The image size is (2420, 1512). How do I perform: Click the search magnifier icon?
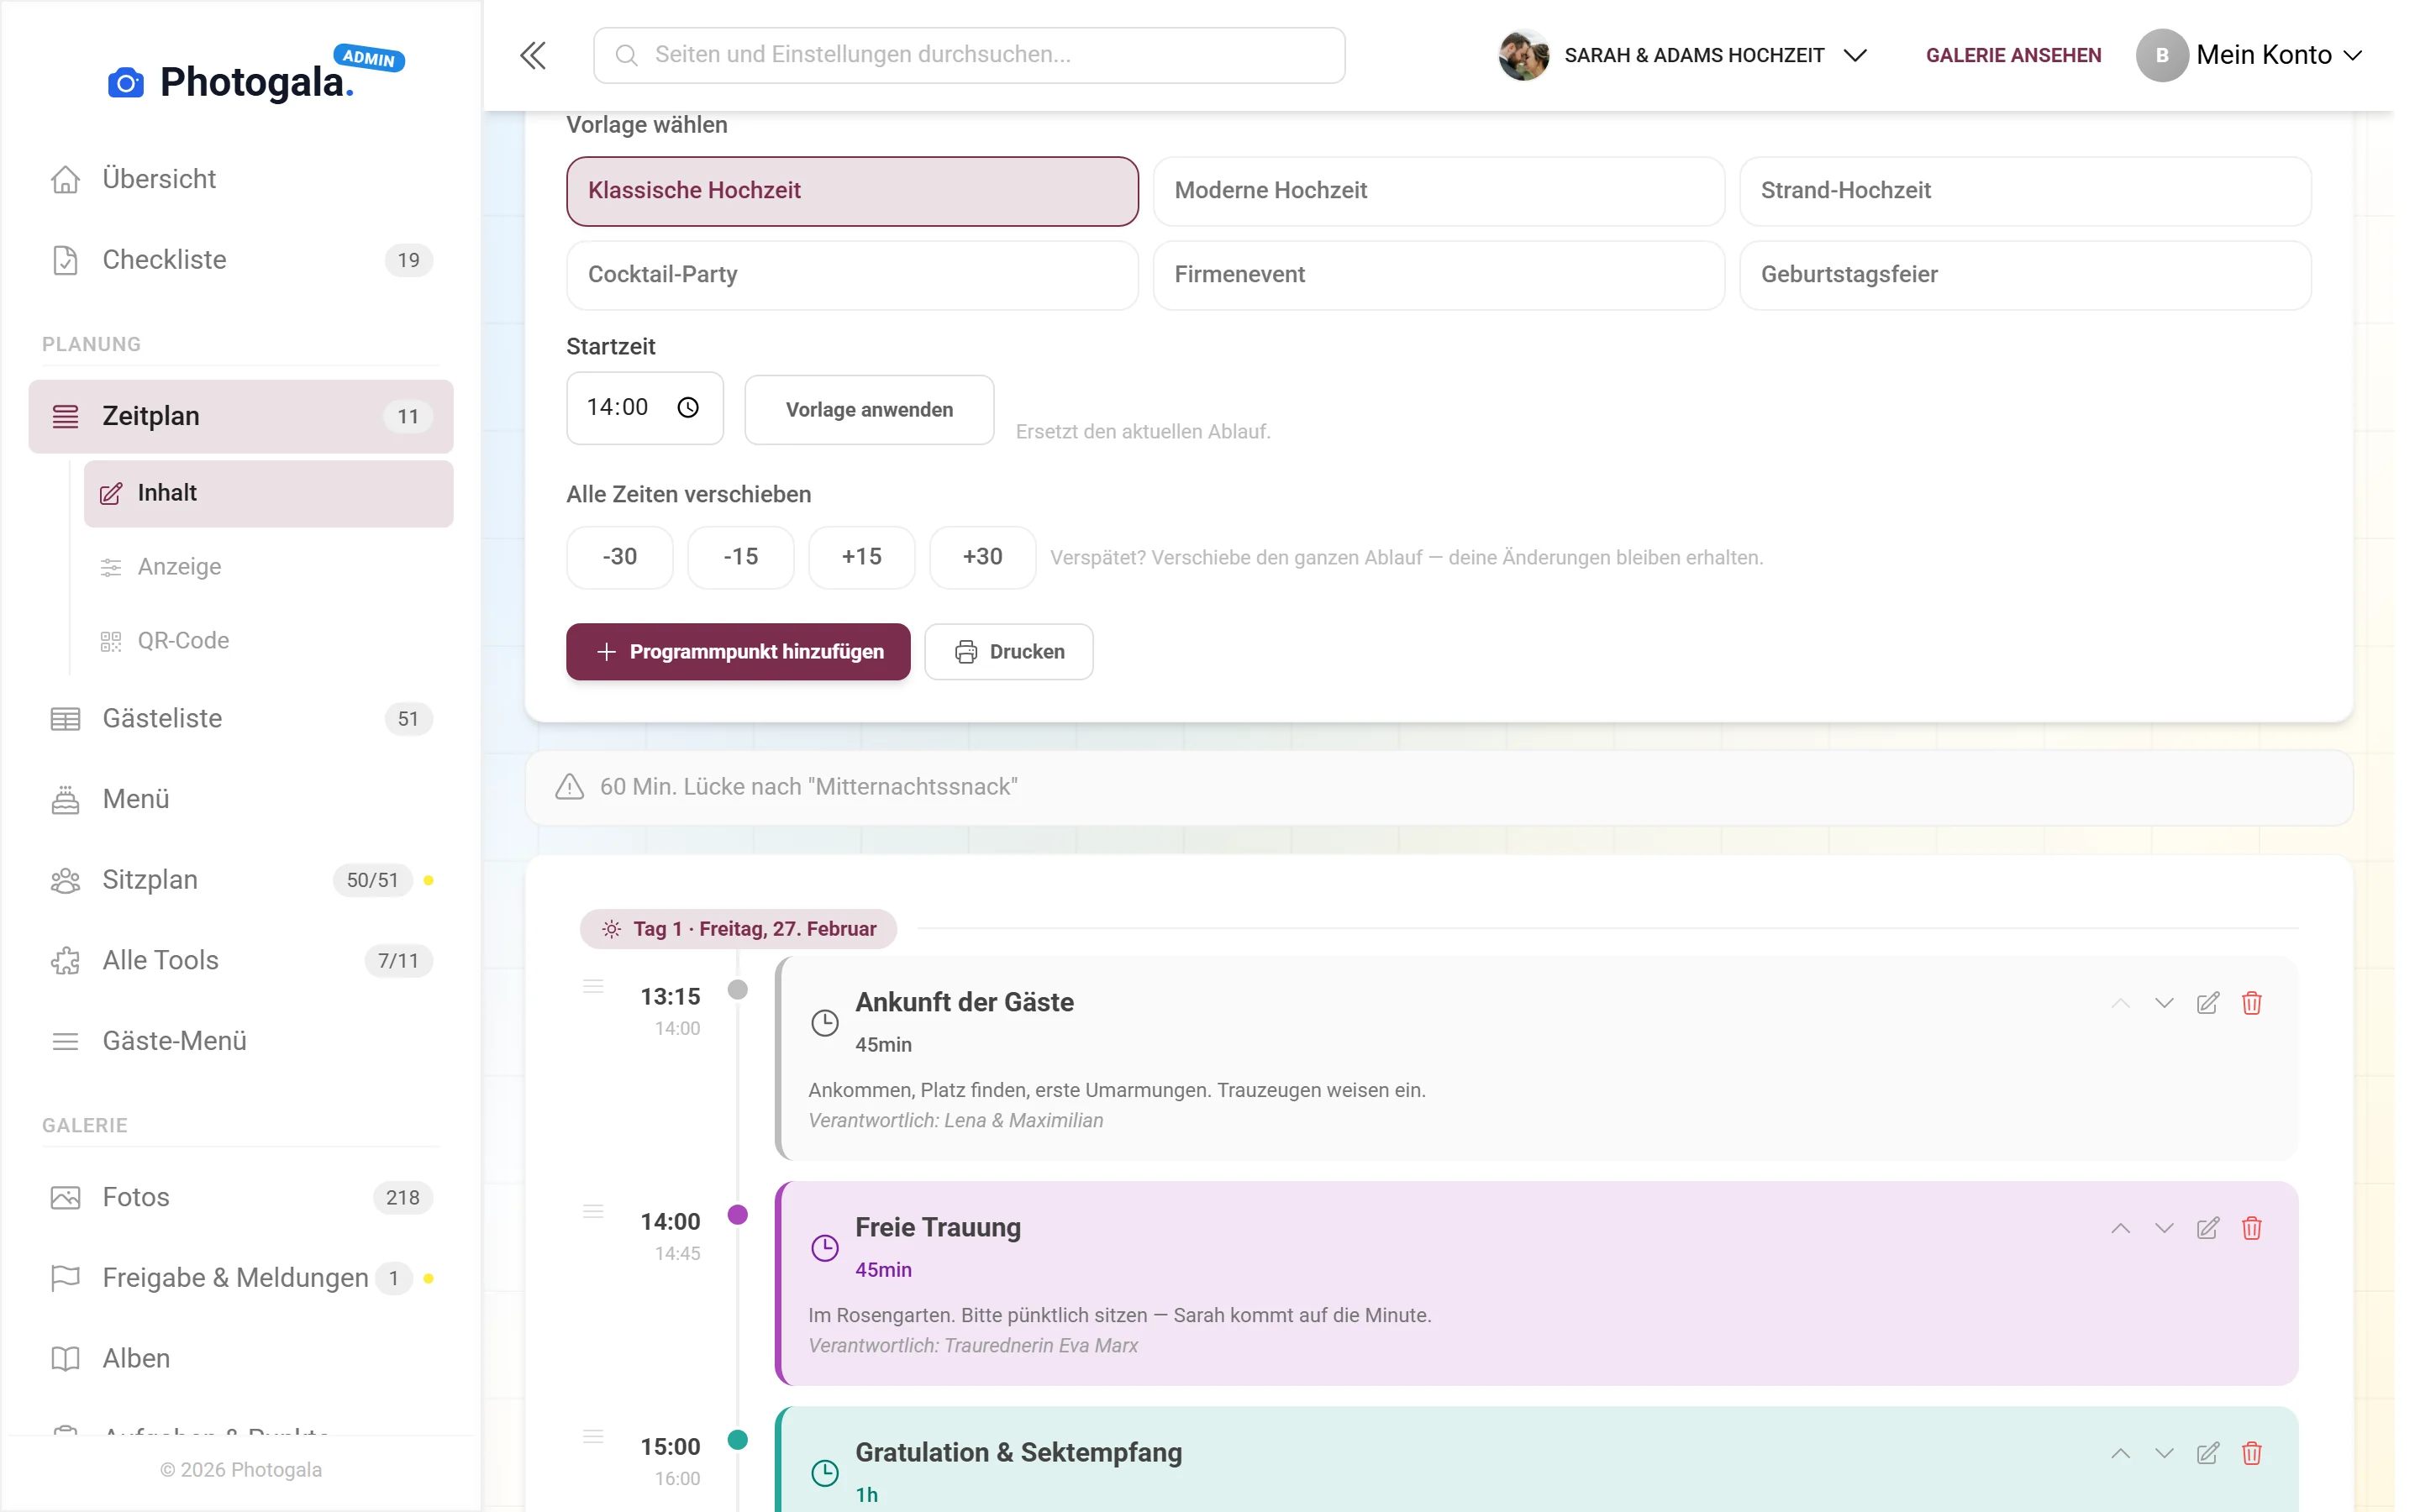click(x=627, y=55)
